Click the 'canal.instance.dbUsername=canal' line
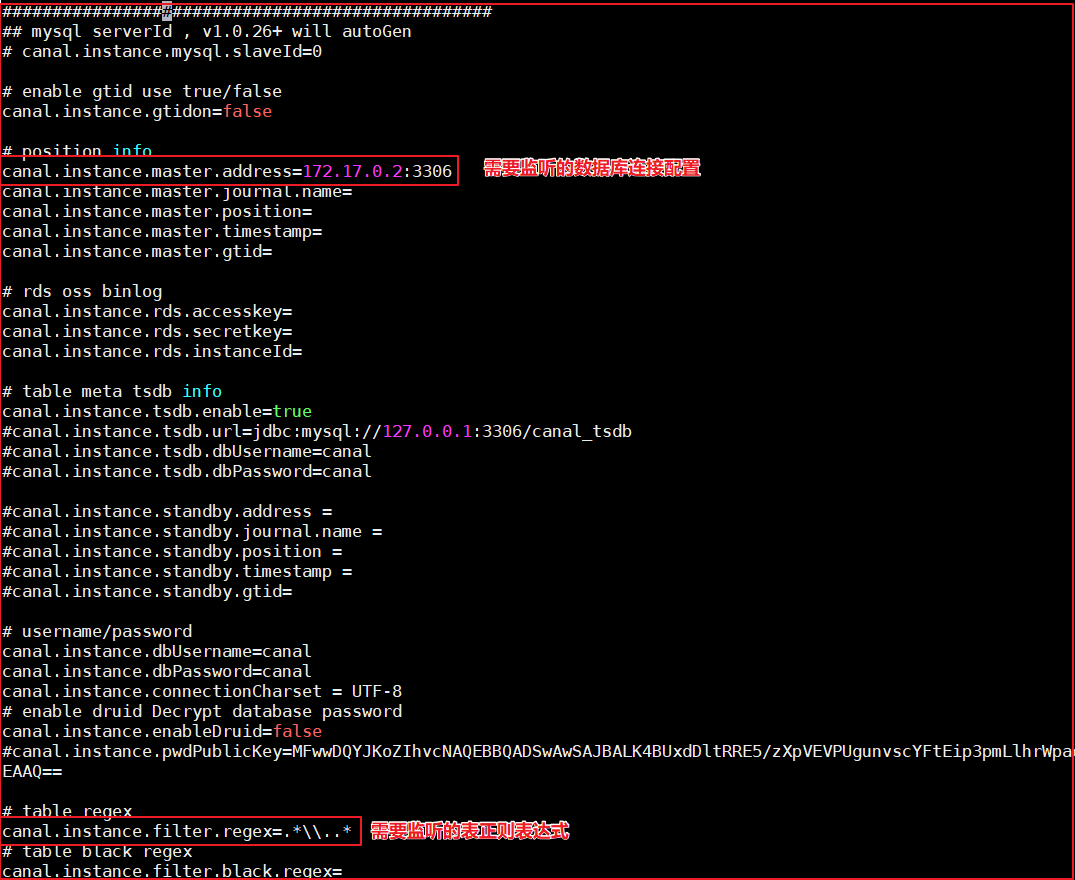This screenshot has width=1075, height=880. click(x=157, y=651)
